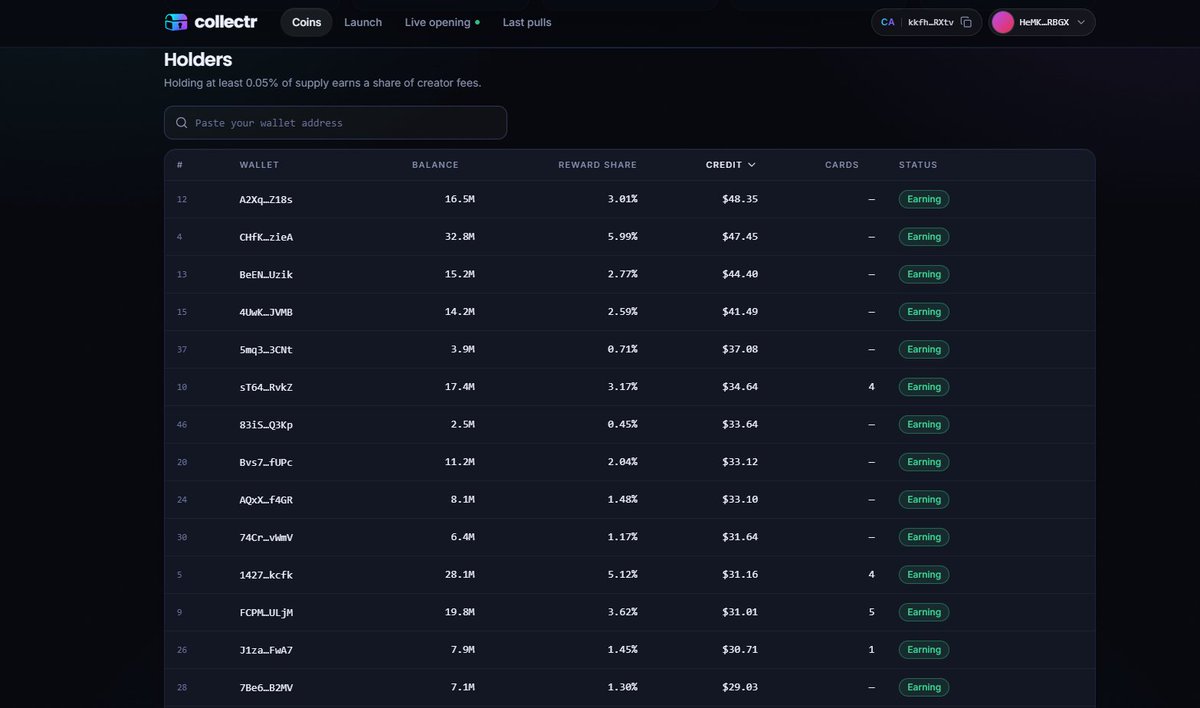Click the wallet avatar next to HeMK…RBGX

[x=1003, y=22]
